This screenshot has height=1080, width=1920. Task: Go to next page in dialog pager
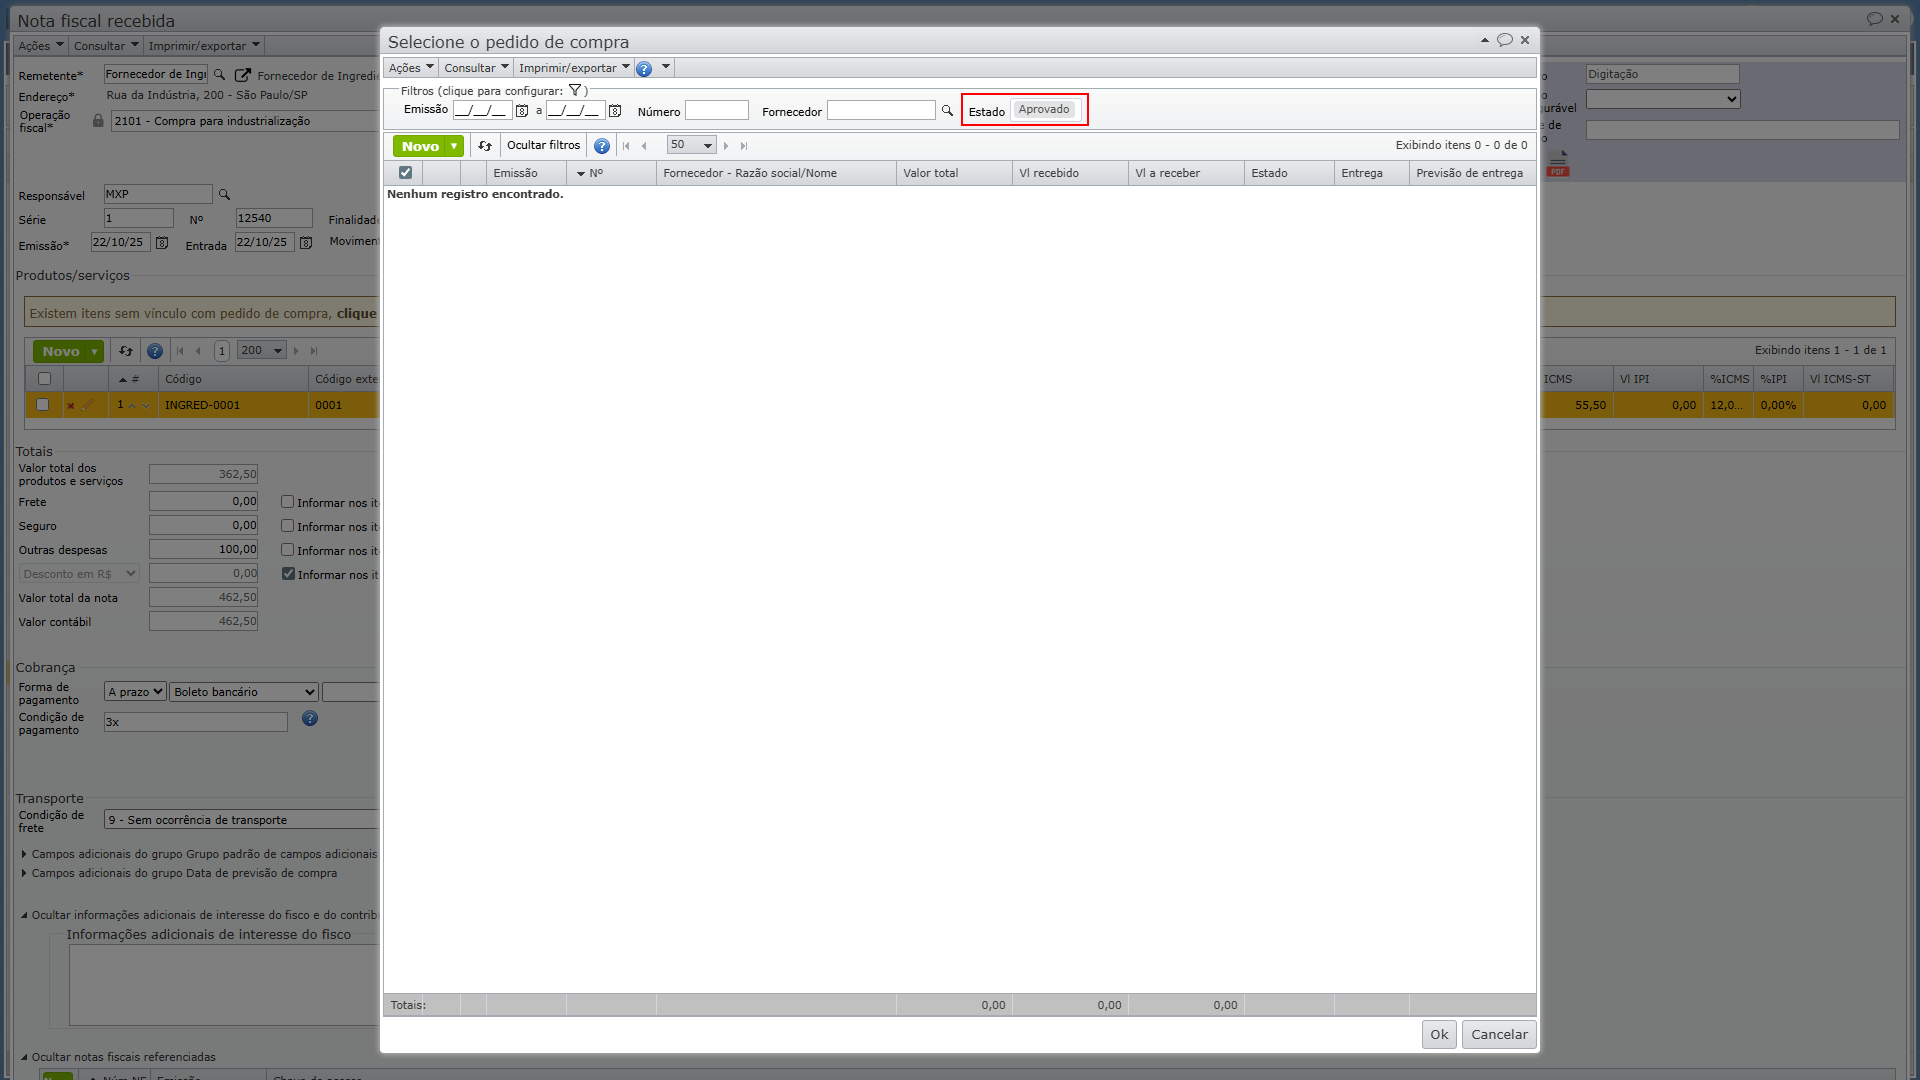726,146
